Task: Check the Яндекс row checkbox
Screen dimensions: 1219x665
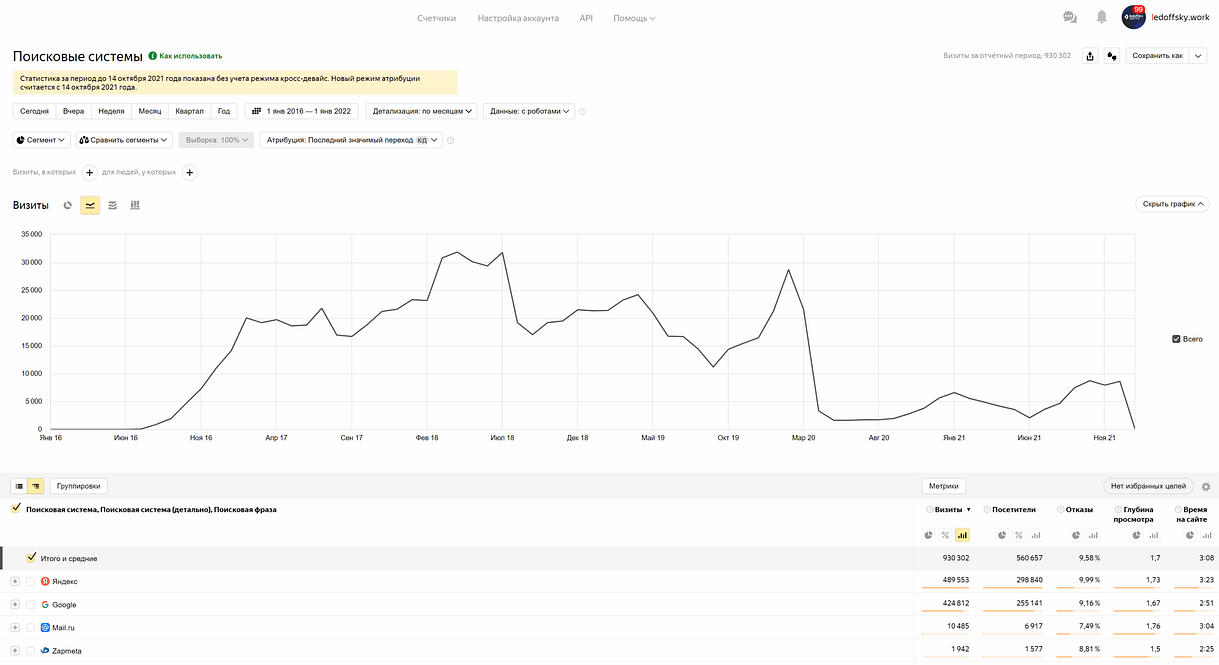Action: (x=30, y=581)
